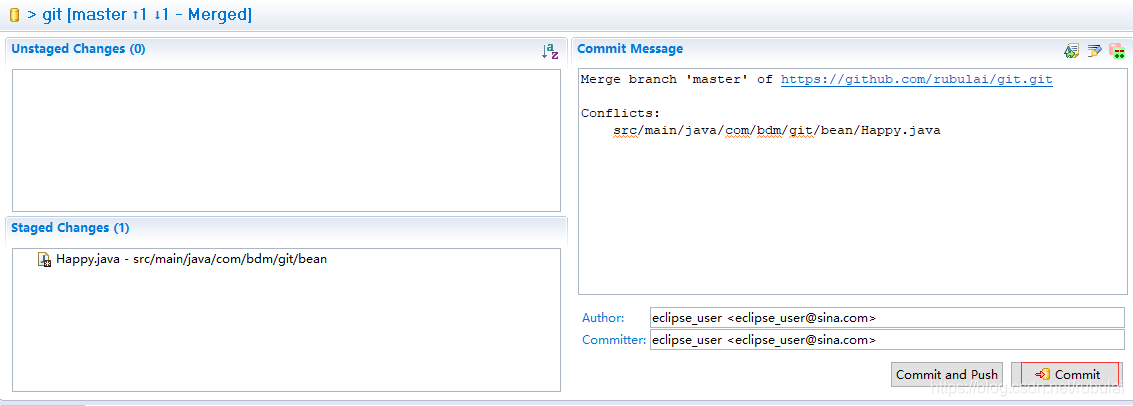Toggle the Amend previous commit icon
1133x406 pixels.
click(x=1071, y=50)
